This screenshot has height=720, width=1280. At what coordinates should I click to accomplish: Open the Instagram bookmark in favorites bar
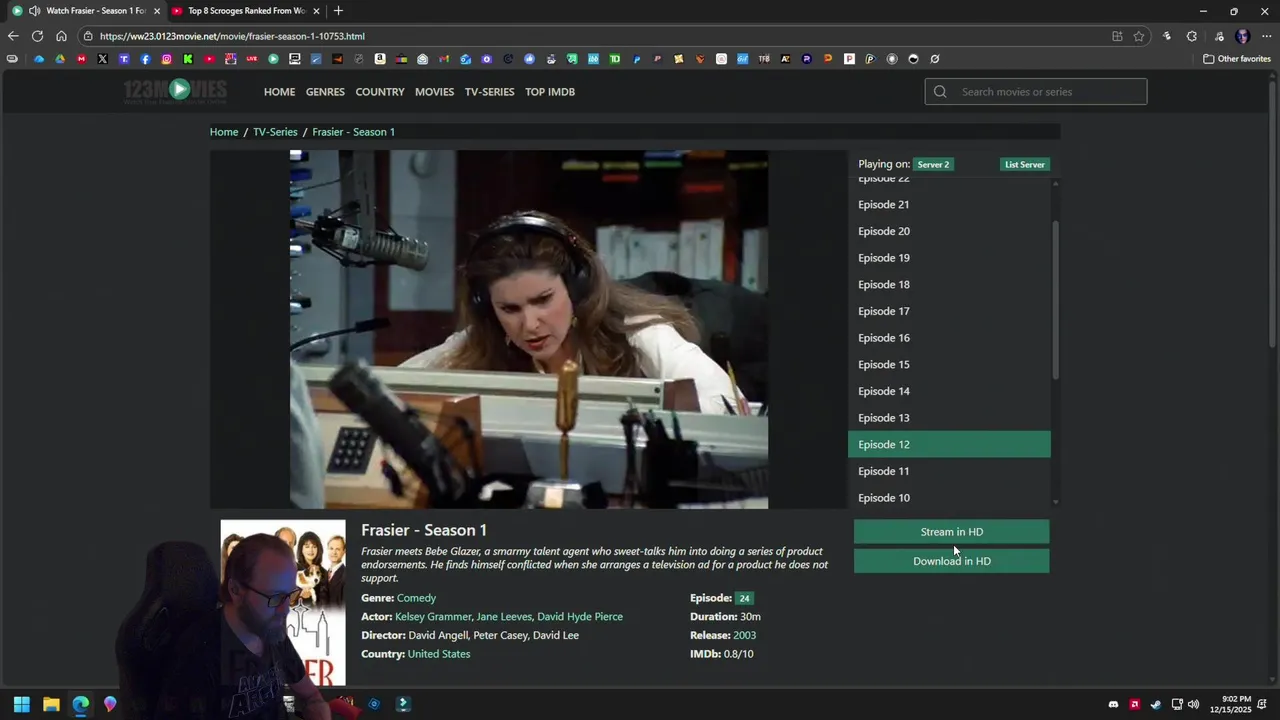coord(166,59)
